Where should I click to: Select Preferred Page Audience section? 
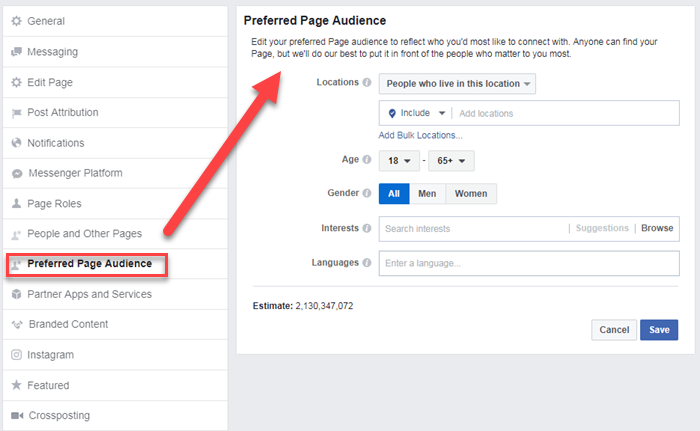coord(115,264)
